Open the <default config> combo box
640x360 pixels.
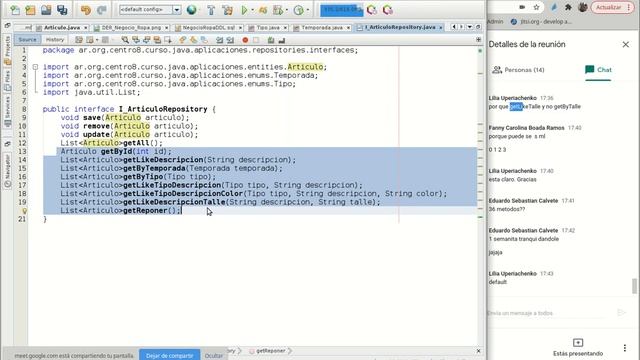click(x=150, y=9)
